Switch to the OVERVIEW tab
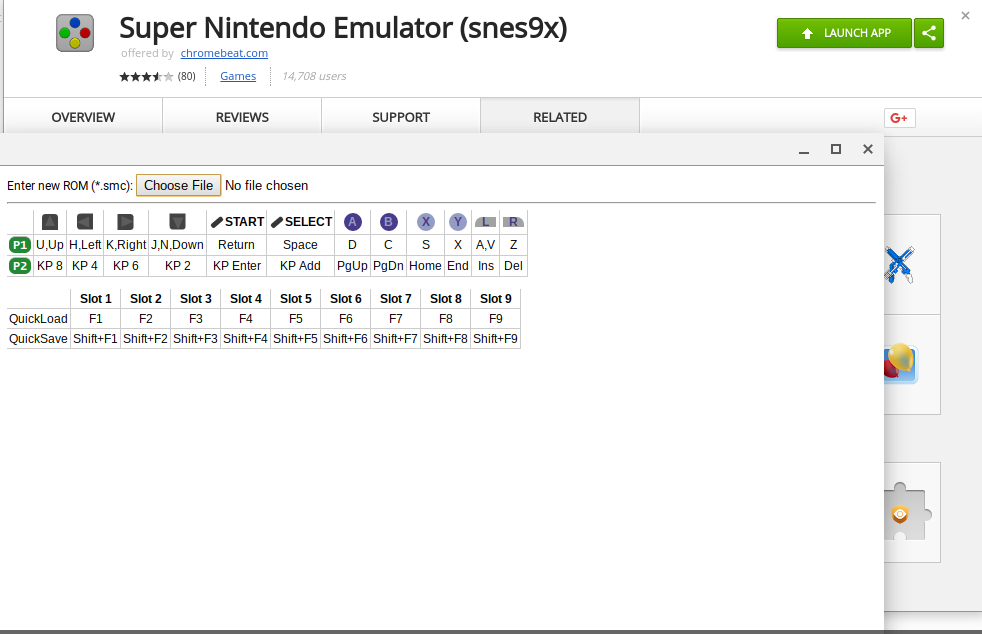 (x=83, y=117)
